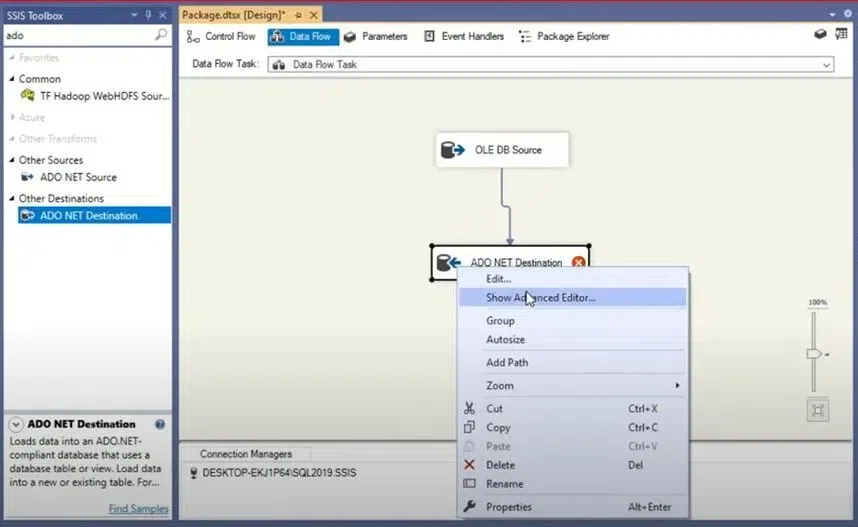This screenshot has width=858, height=527.
Task: Open the document tabs list dropdown arrow
Action: (832, 14)
